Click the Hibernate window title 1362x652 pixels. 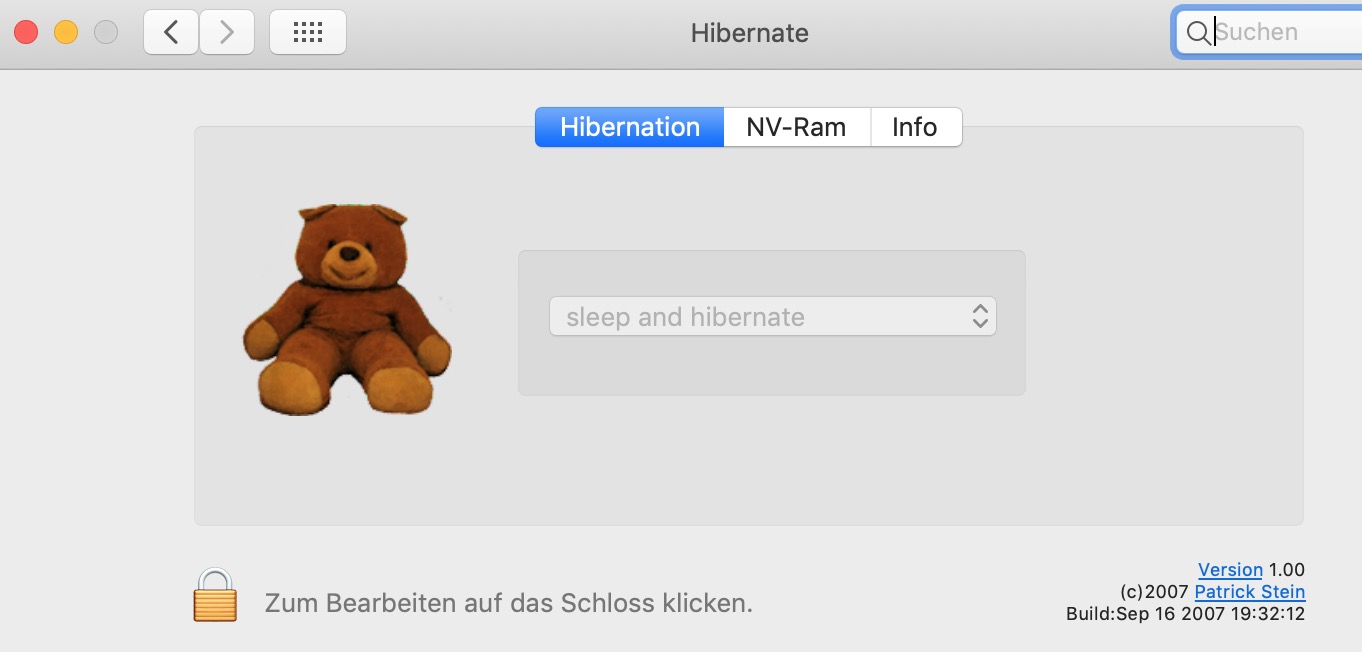pyautogui.click(x=749, y=33)
